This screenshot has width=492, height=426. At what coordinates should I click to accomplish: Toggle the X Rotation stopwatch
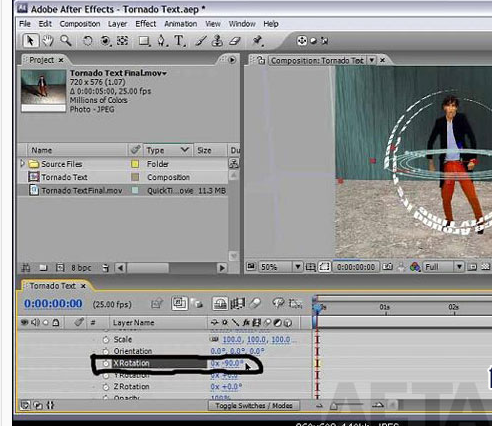pos(106,364)
